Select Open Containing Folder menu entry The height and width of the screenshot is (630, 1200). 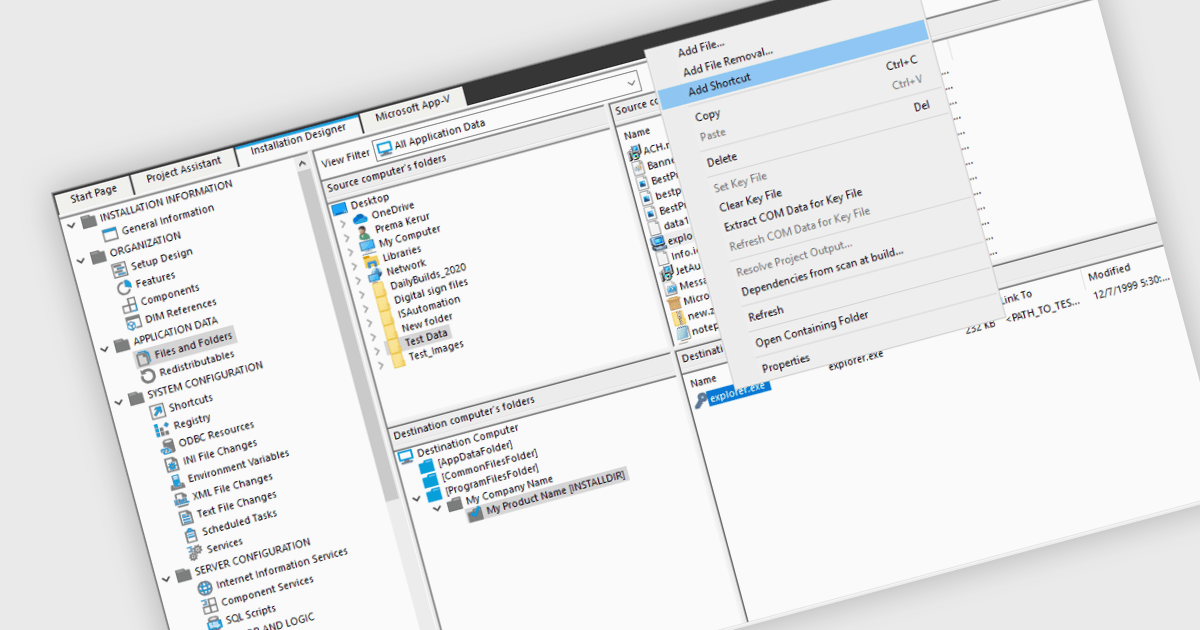click(x=811, y=328)
